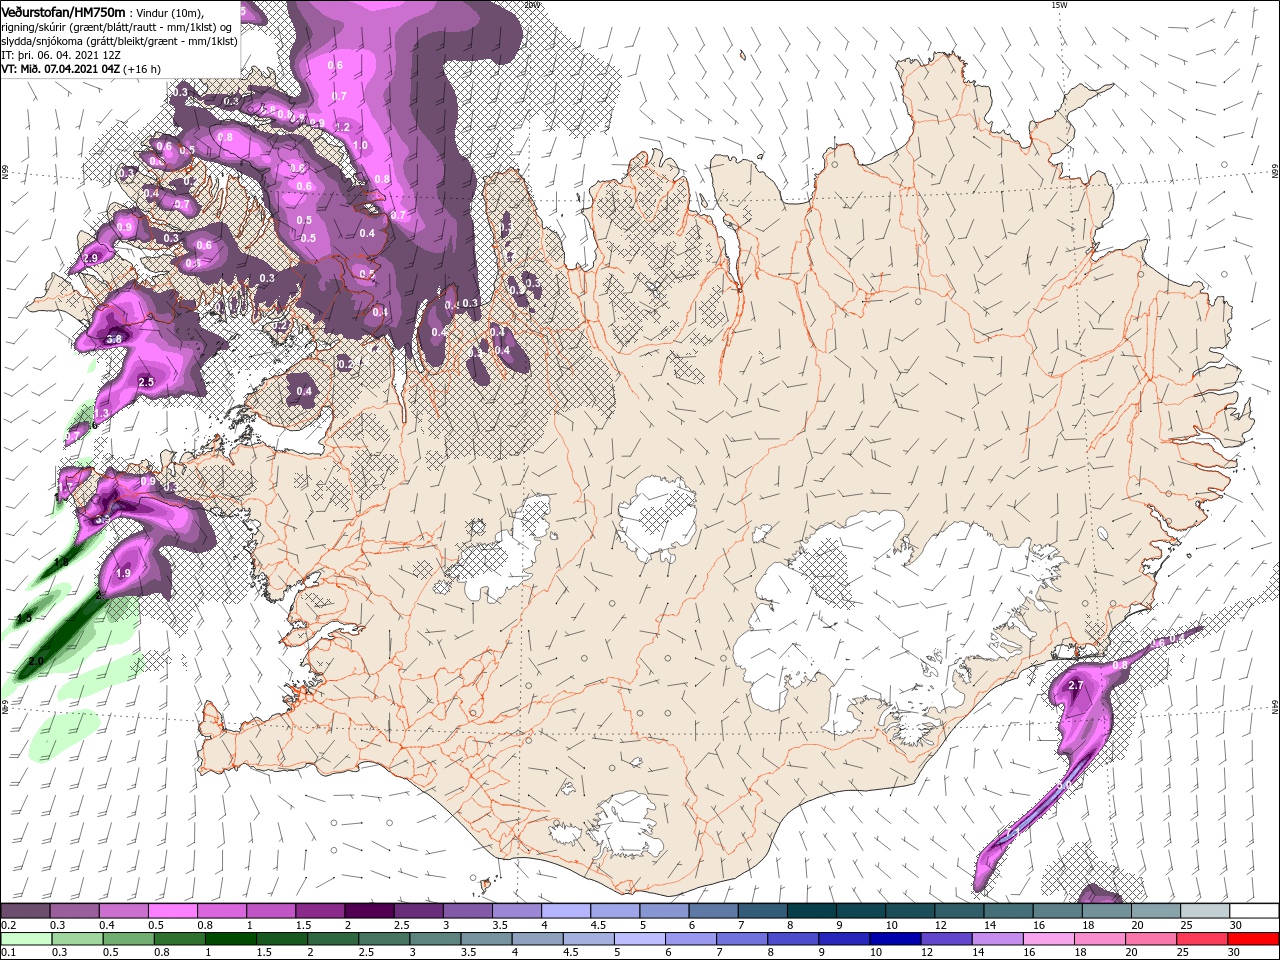Click the 3.8 precipitation value on the map

click(113, 339)
